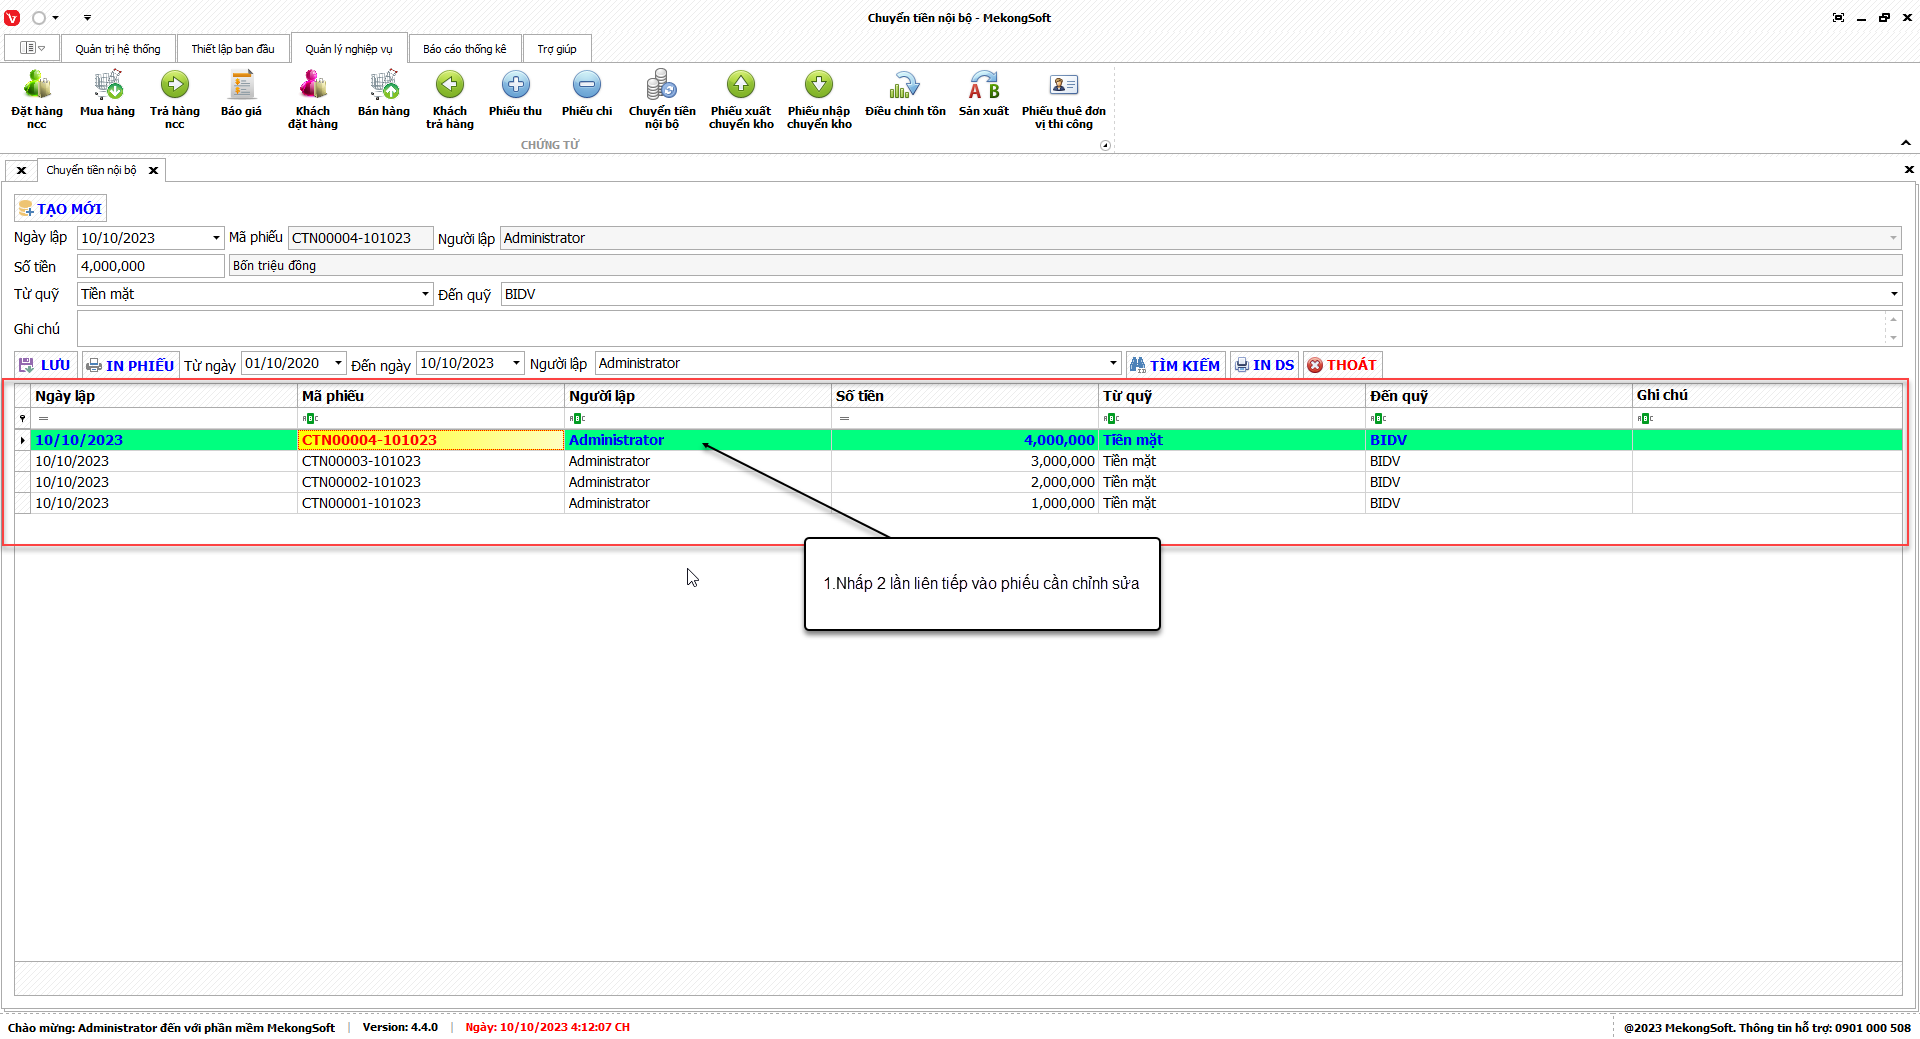Open Điều chỉnh tồn icon
The width and height of the screenshot is (1920, 1039).
pos(905,93)
